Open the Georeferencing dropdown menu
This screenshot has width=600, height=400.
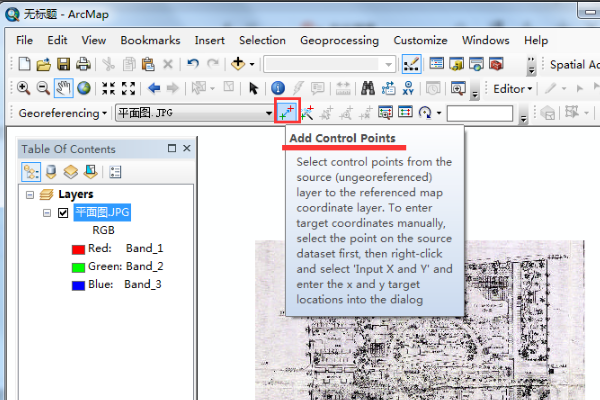(62, 113)
